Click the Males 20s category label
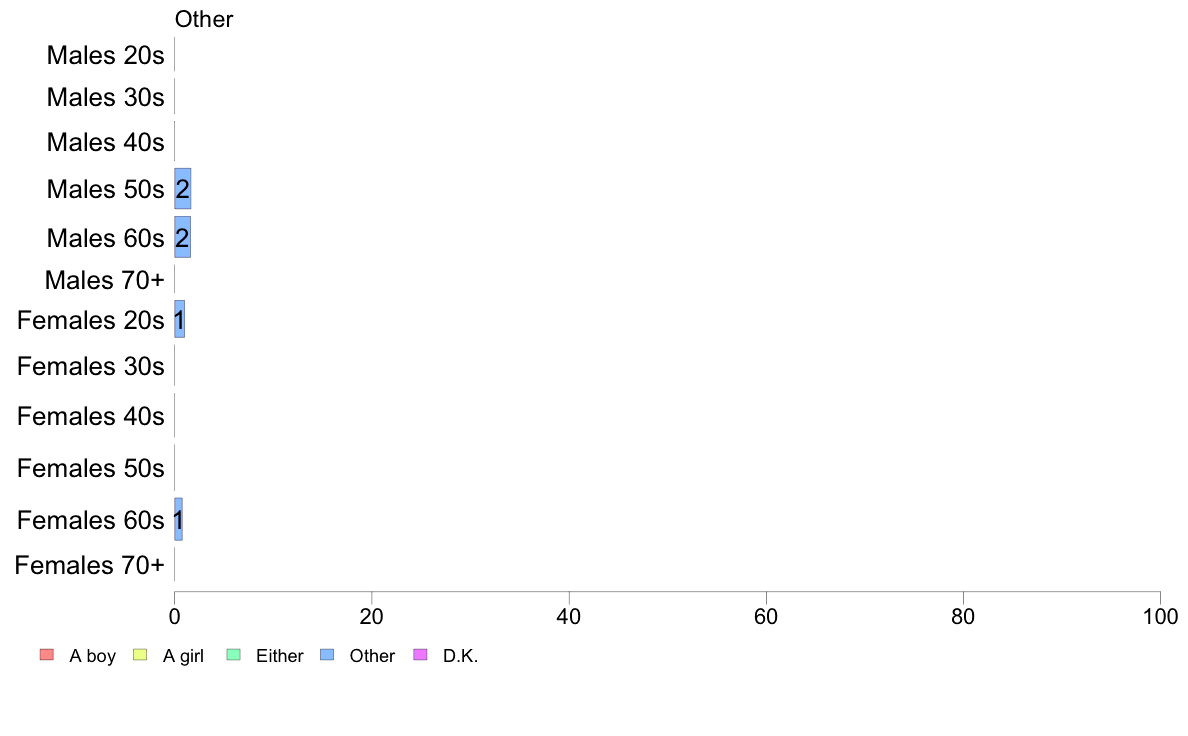 [x=105, y=55]
